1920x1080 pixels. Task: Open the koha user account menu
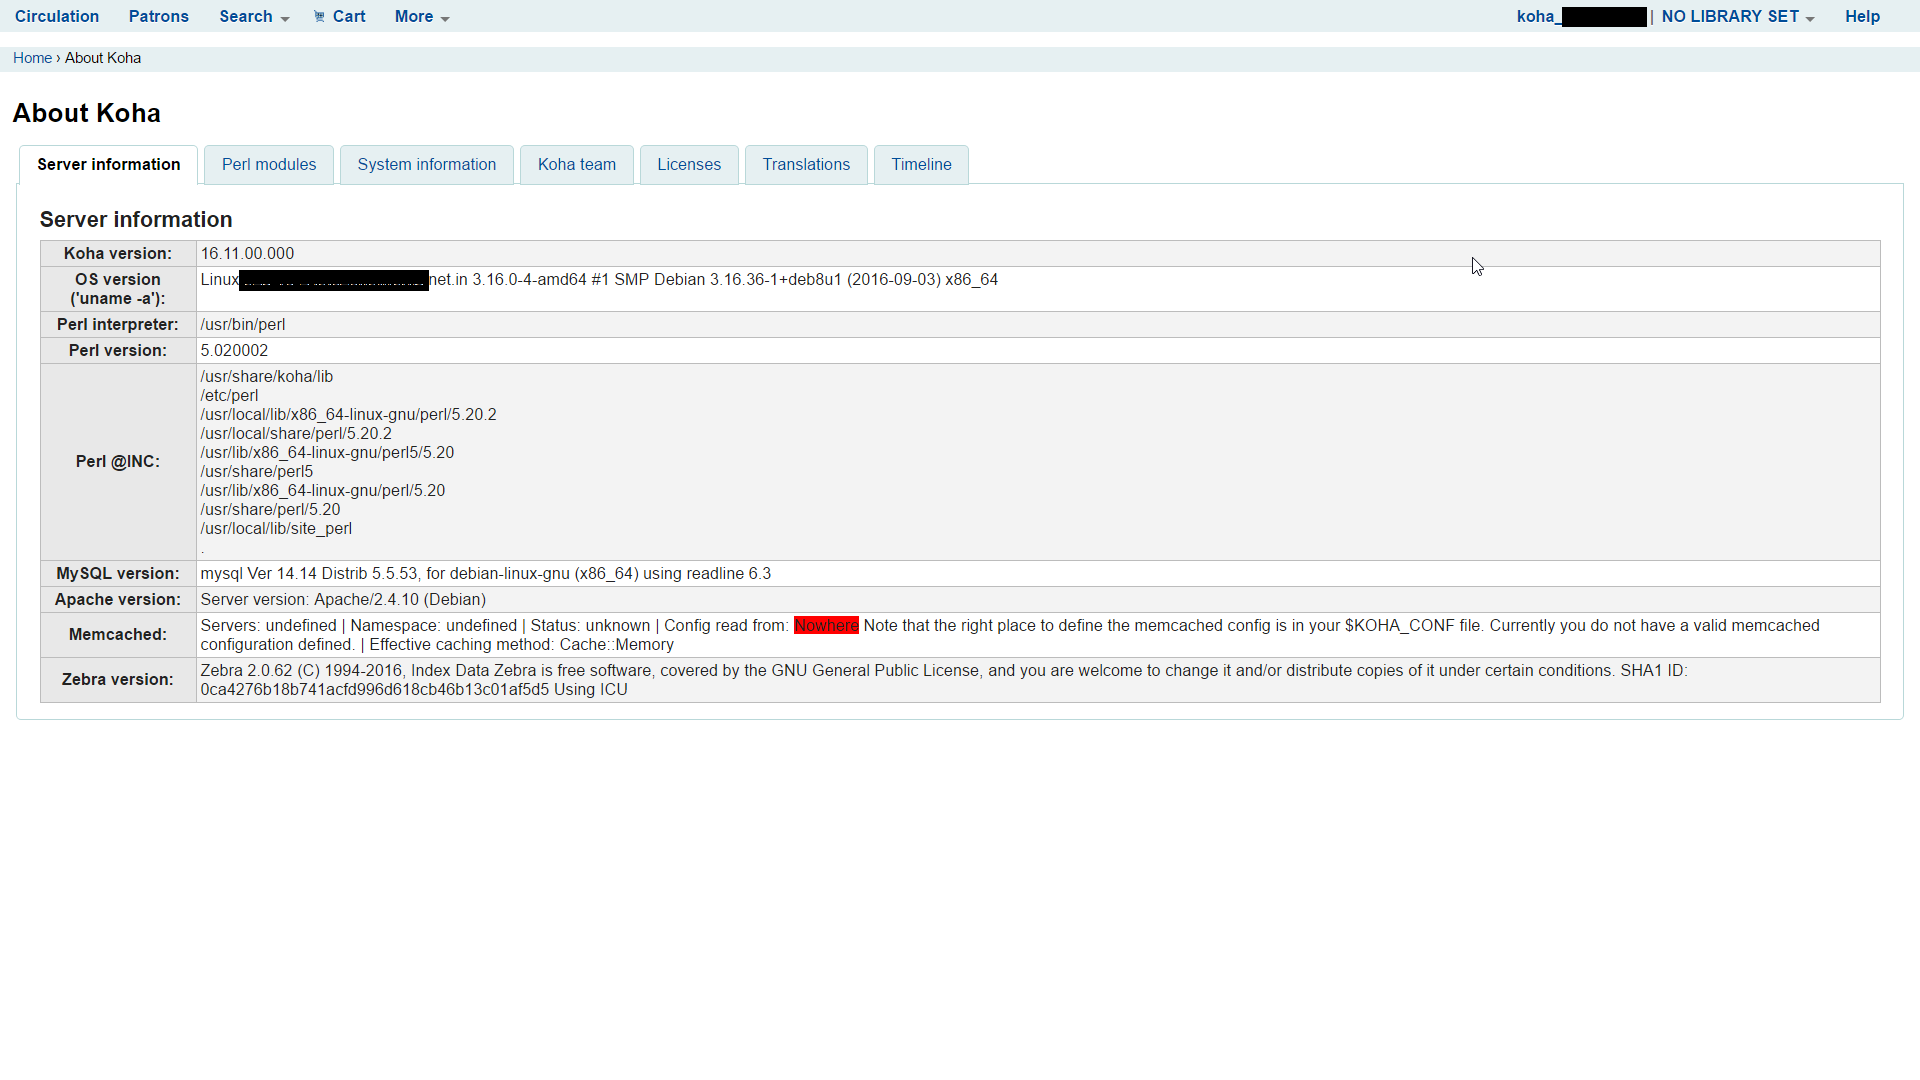1581,16
